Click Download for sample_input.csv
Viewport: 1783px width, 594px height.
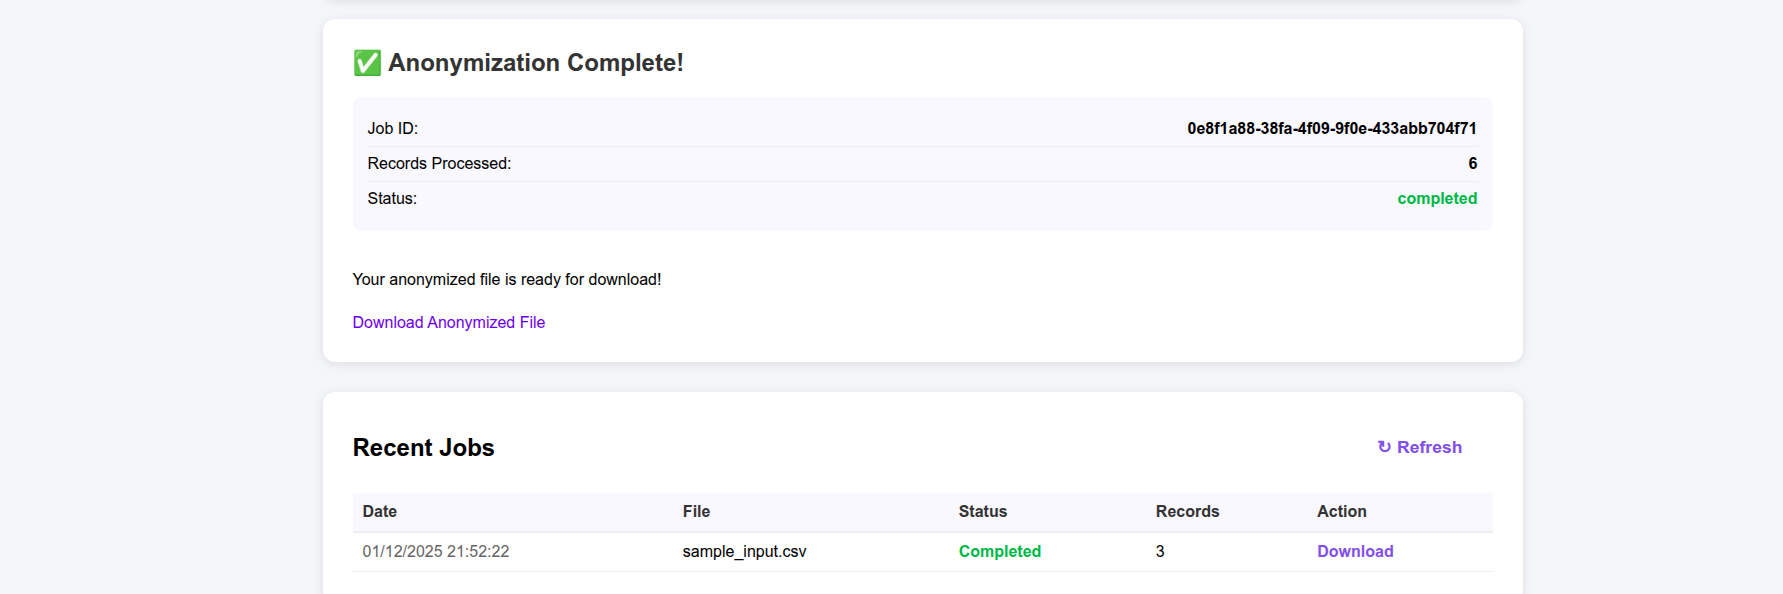[x=1355, y=551]
